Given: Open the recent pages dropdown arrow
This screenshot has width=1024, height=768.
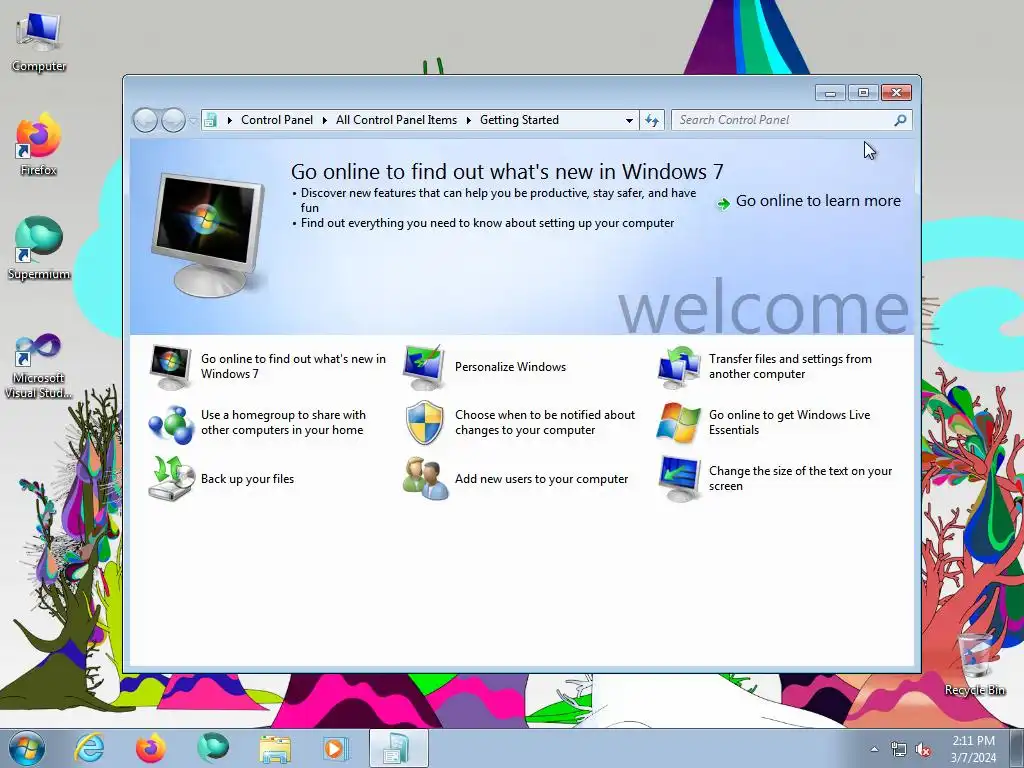Looking at the screenshot, I should click(193, 121).
